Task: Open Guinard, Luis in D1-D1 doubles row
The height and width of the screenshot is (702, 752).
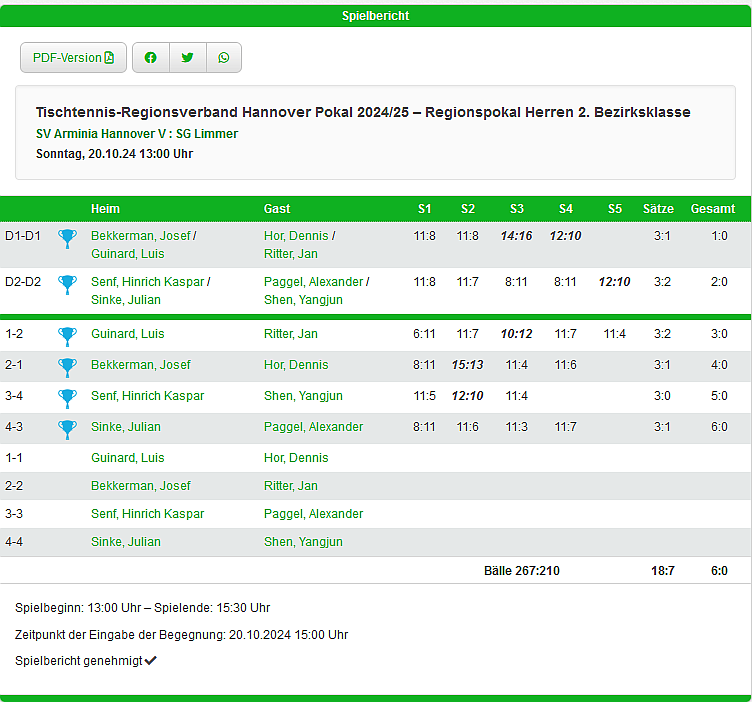Action: point(128,254)
